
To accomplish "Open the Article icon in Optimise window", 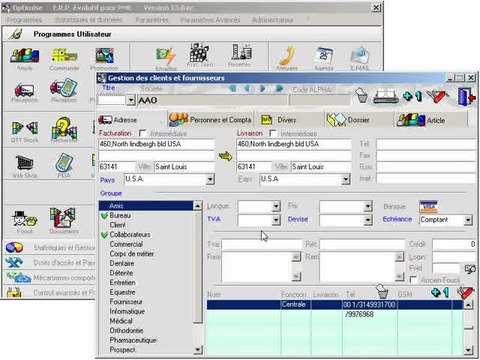I will point(25,56).
